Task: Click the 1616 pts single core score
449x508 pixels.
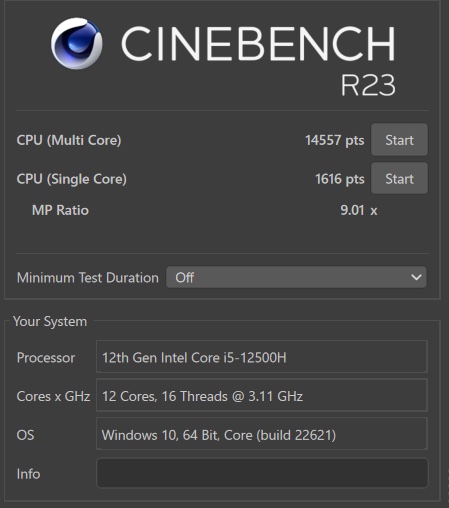Action: [x=340, y=179]
